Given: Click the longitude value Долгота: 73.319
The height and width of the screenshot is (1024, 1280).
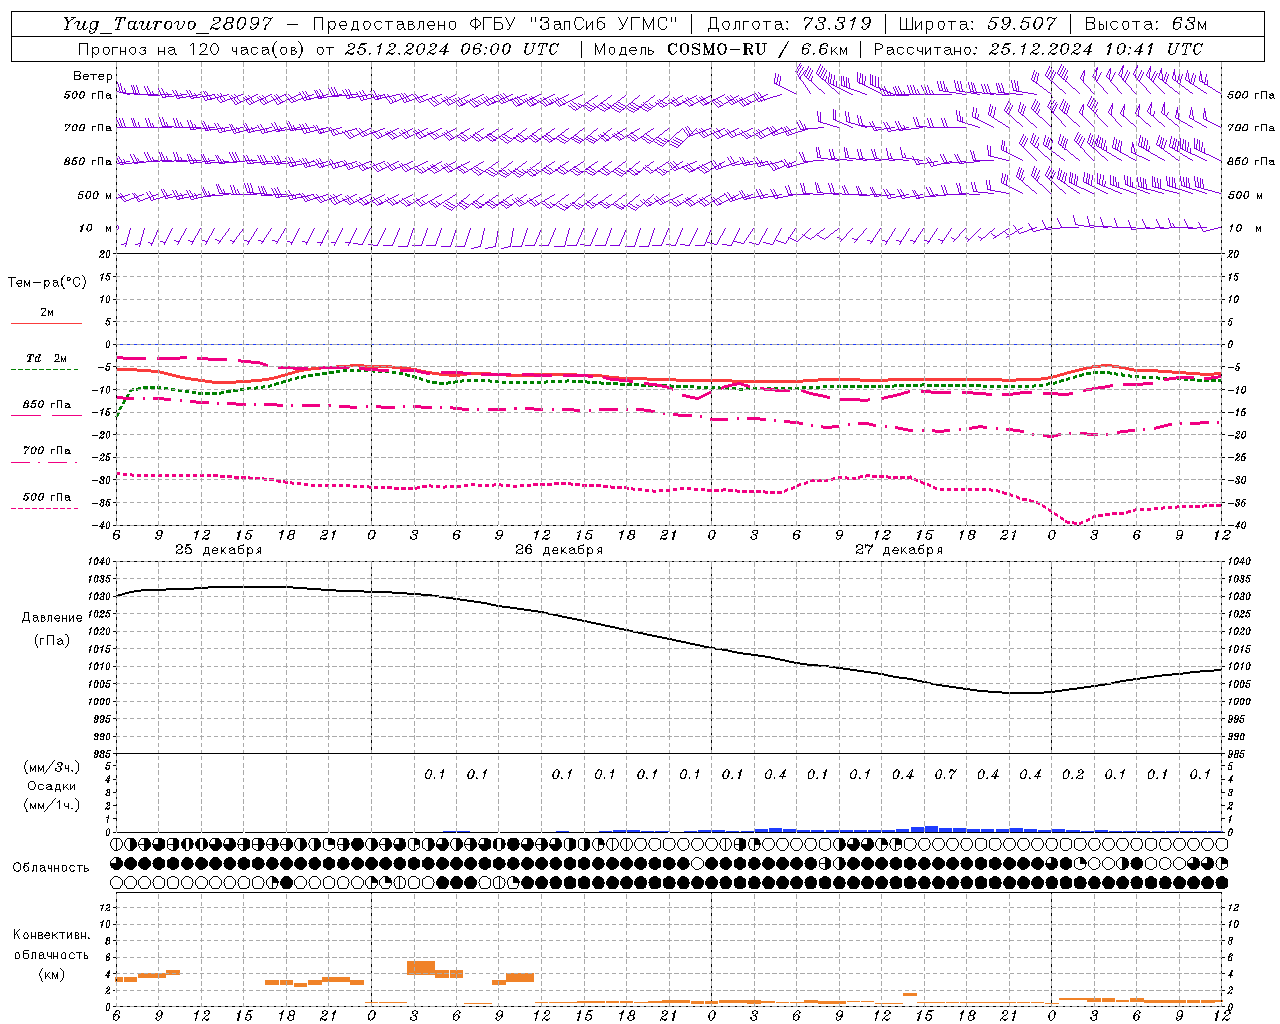Looking at the screenshot, I should click(x=789, y=24).
